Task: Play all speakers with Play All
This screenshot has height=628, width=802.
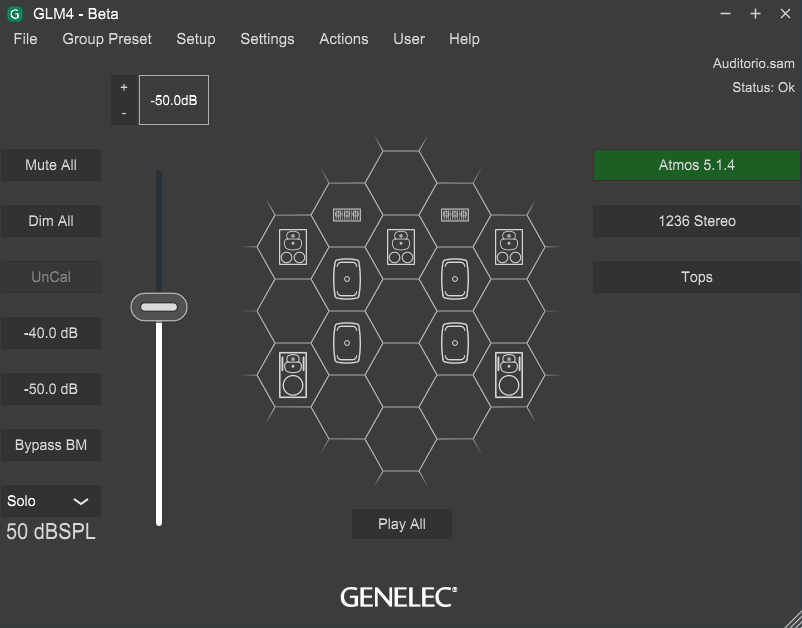Action: (401, 523)
